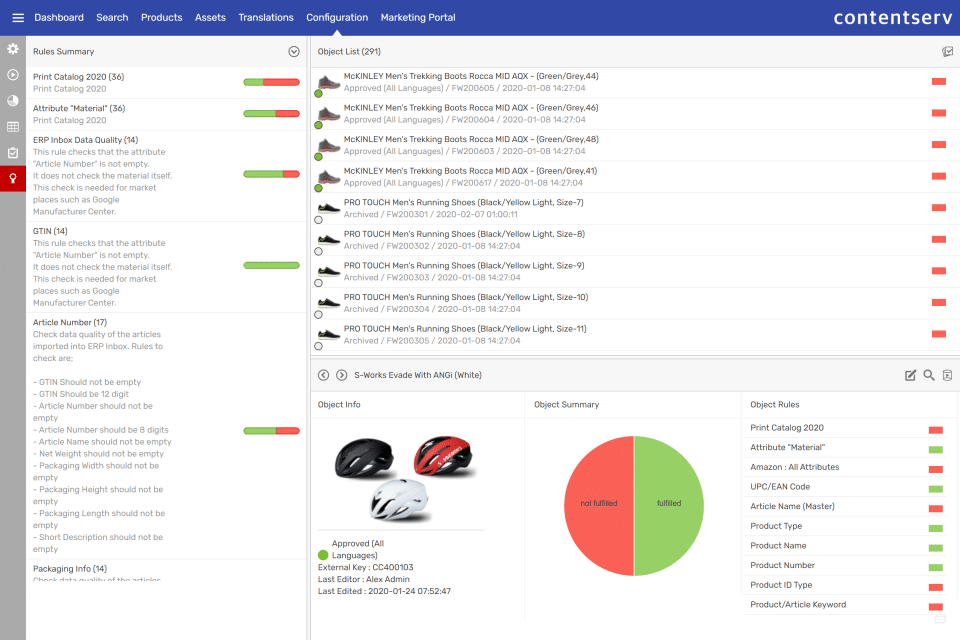
Task: Select the table grid sidebar icon
Action: tap(13, 127)
